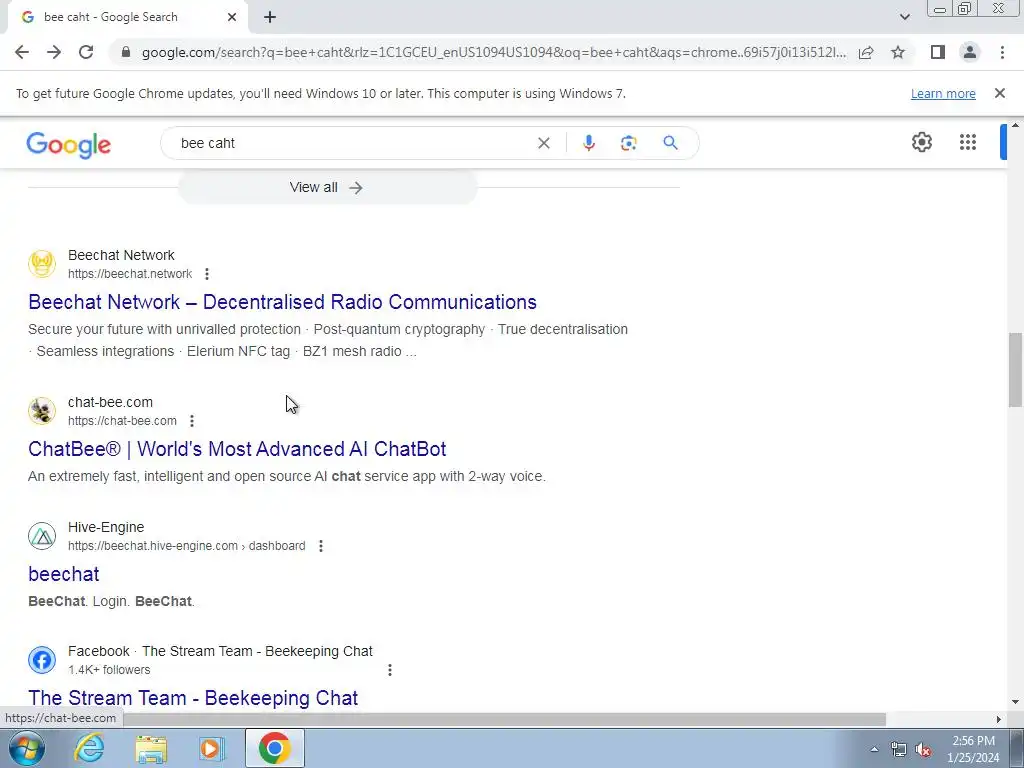Screen dimensions: 1024x768
Task: Open Chrome side panel
Action: [x=938, y=52]
